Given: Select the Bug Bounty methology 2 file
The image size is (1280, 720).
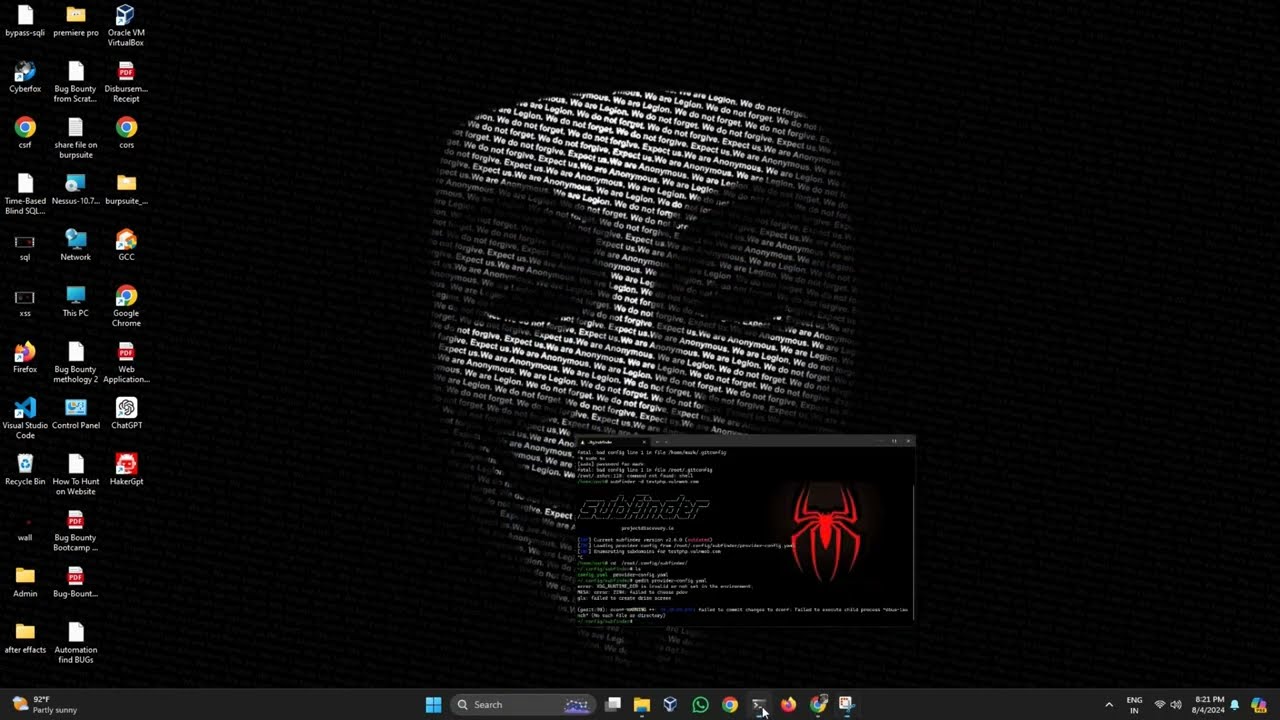Looking at the screenshot, I should (x=76, y=362).
